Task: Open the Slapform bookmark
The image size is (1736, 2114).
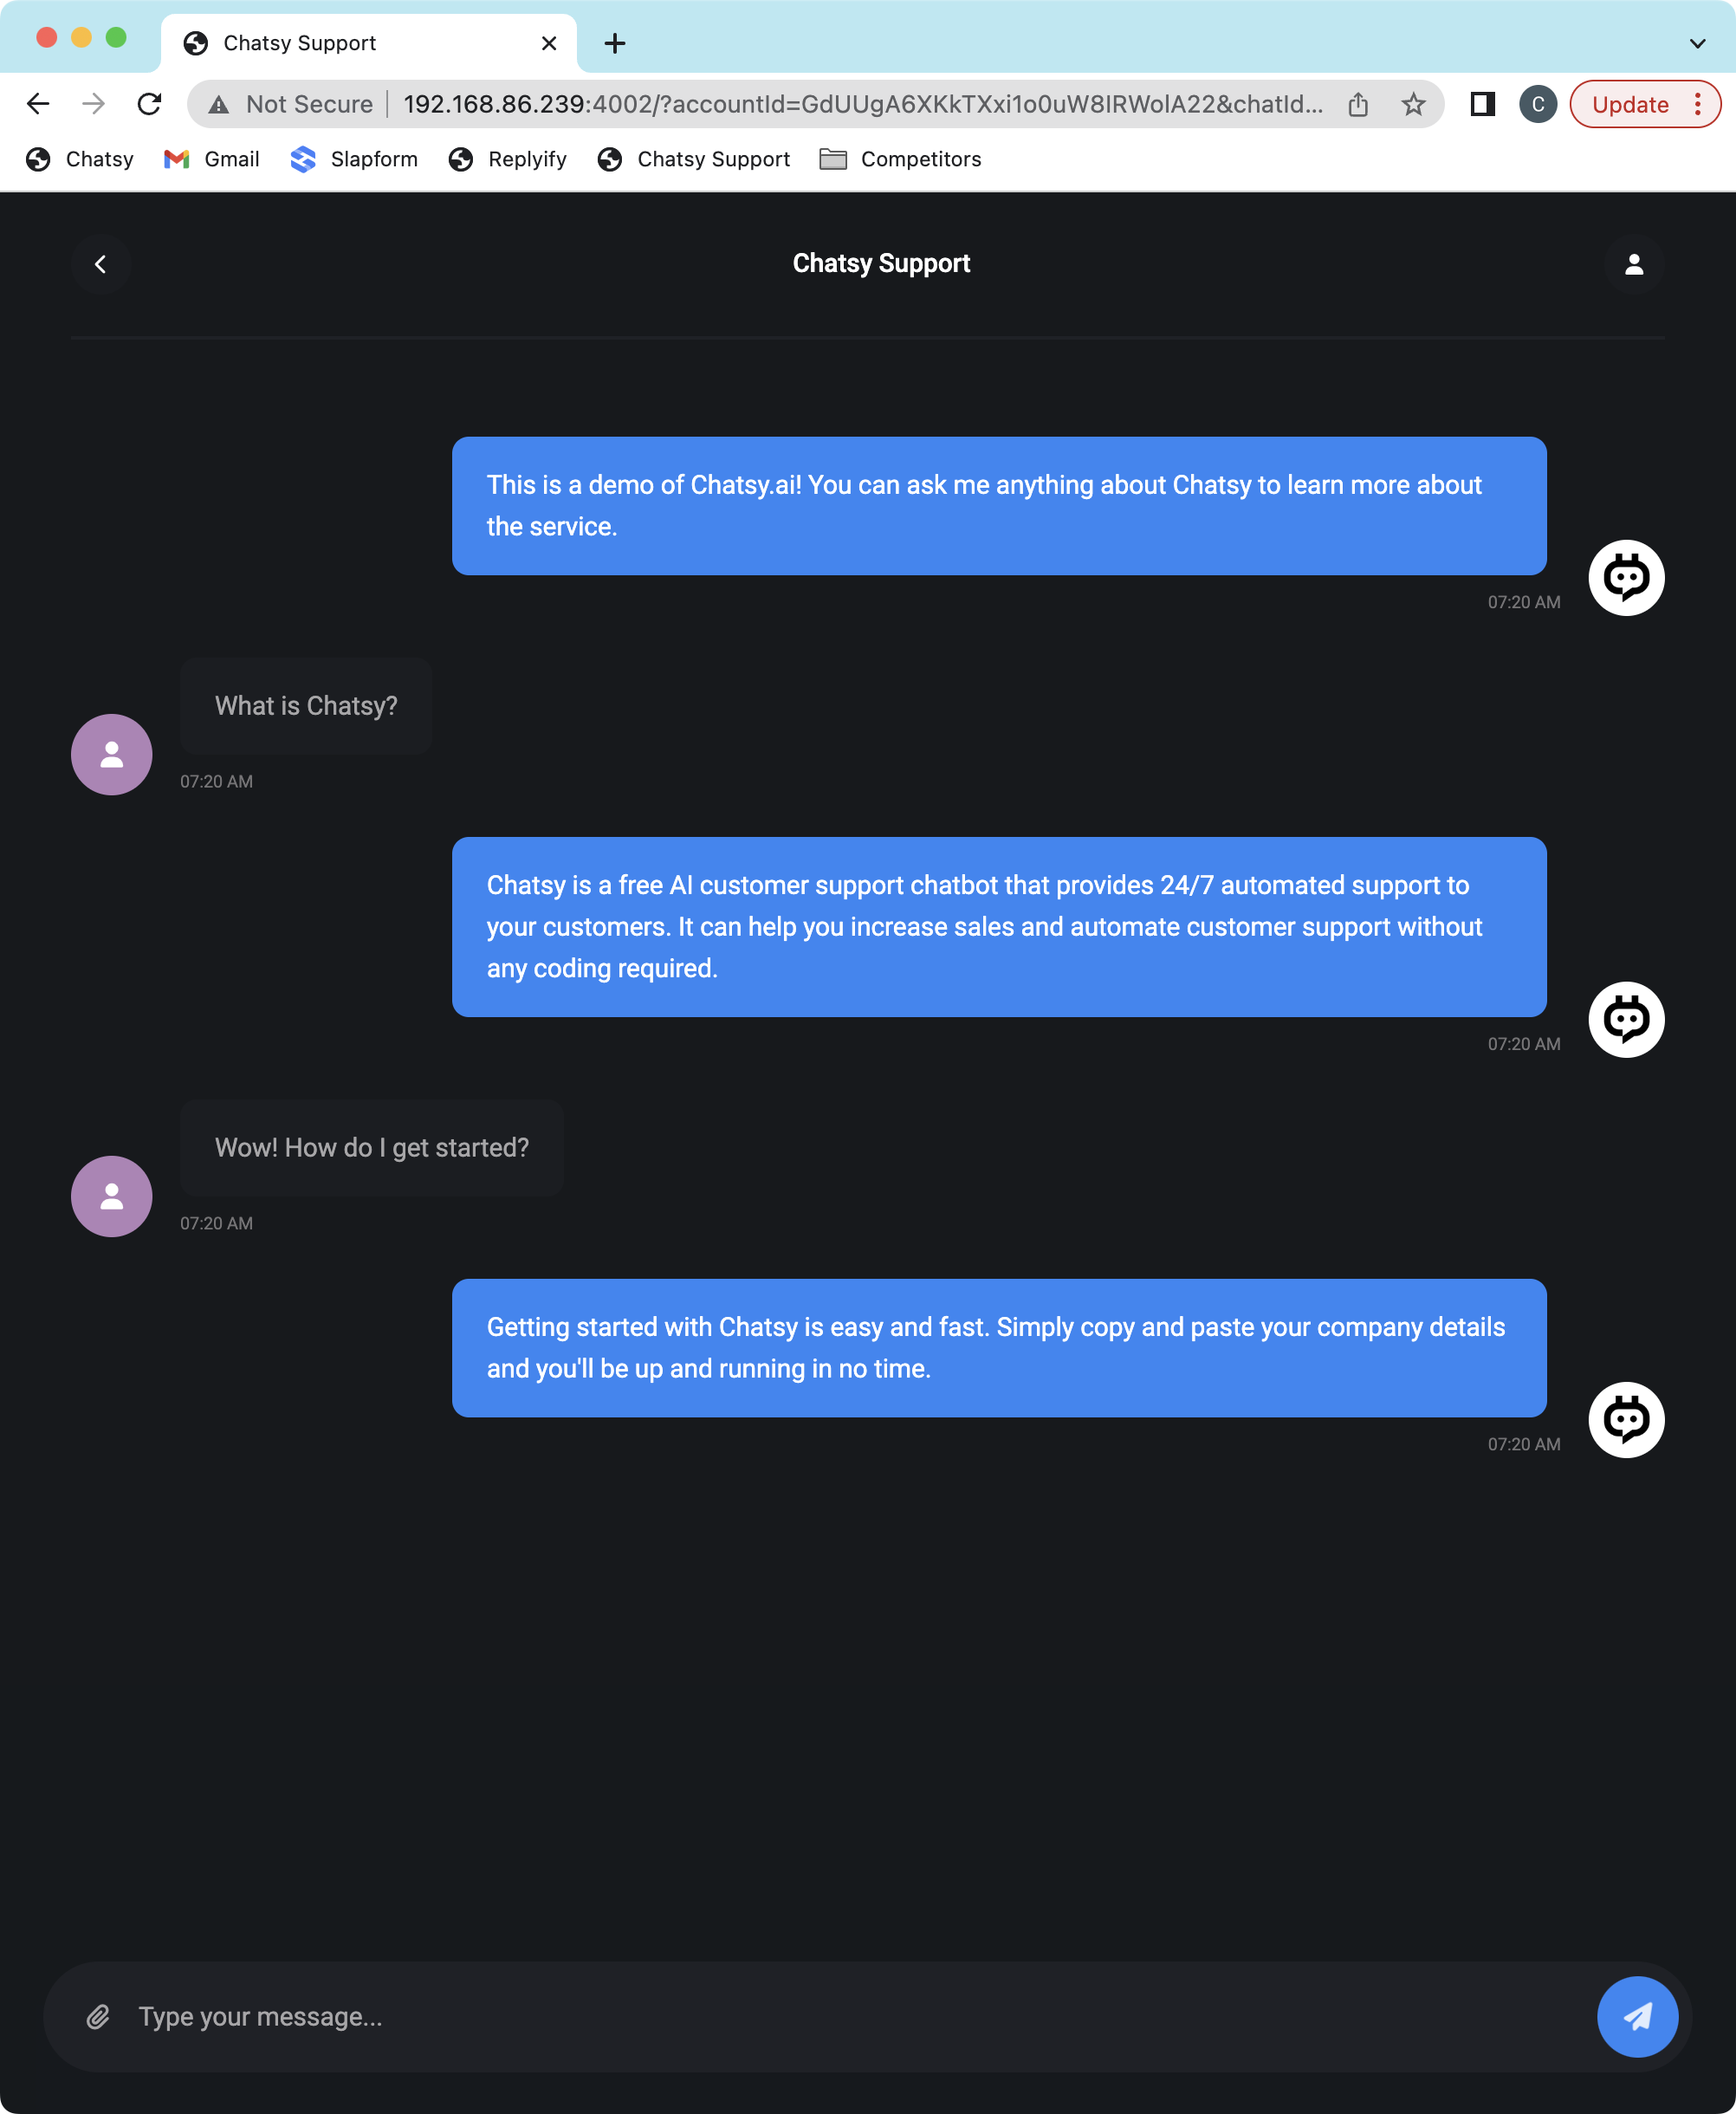Action: click(354, 159)
